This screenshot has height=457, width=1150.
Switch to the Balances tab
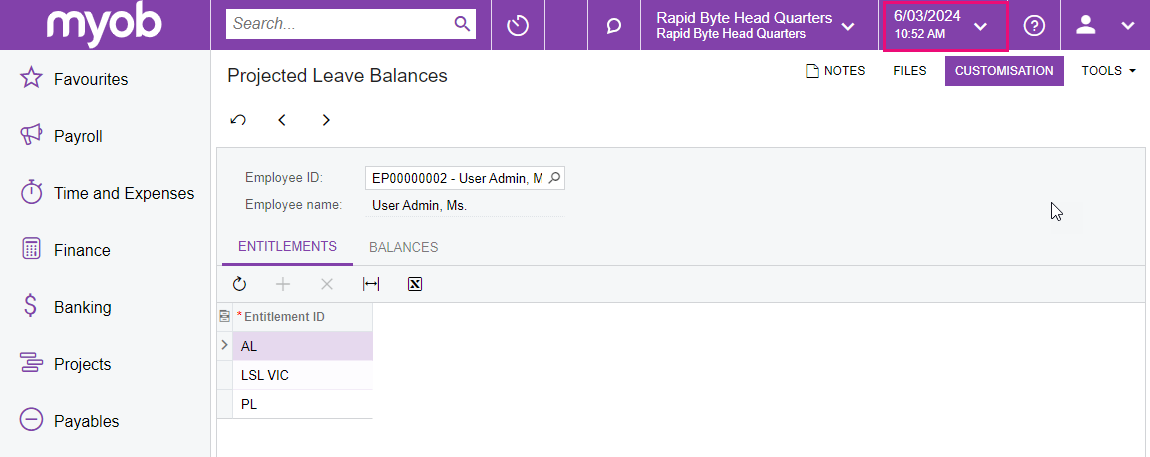(403, 247)
